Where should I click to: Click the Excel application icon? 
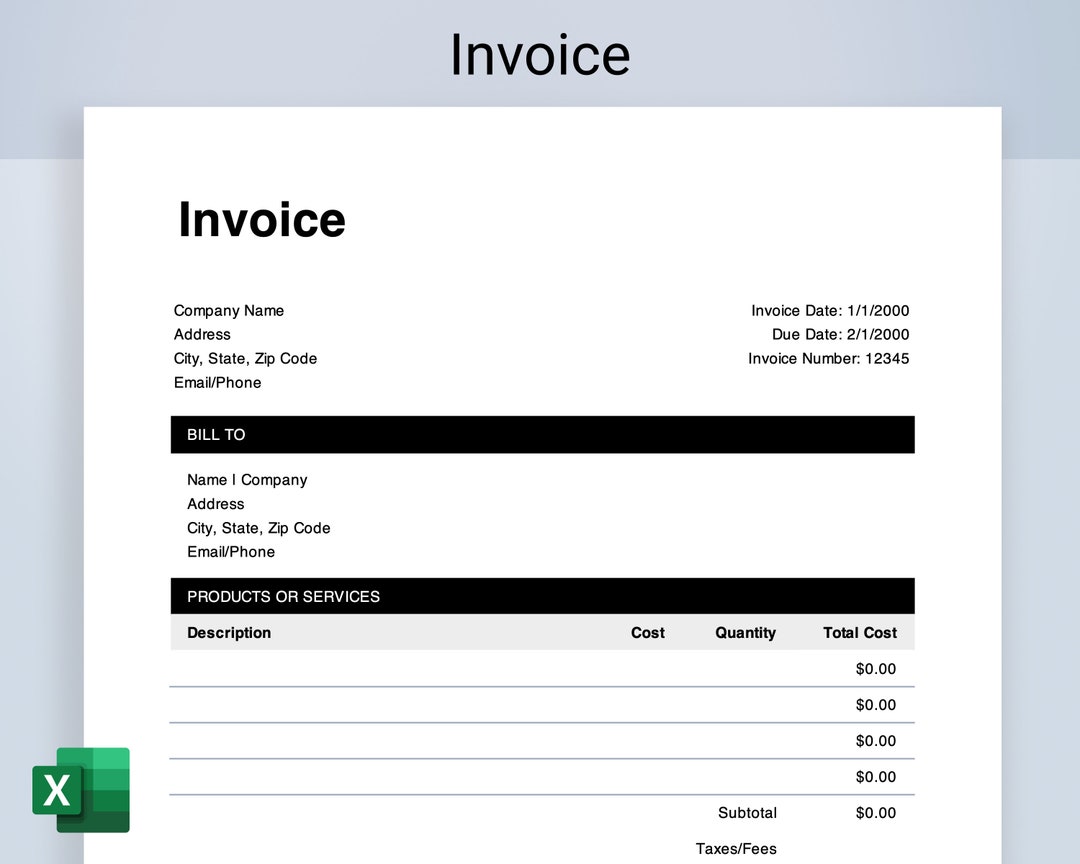82,790
